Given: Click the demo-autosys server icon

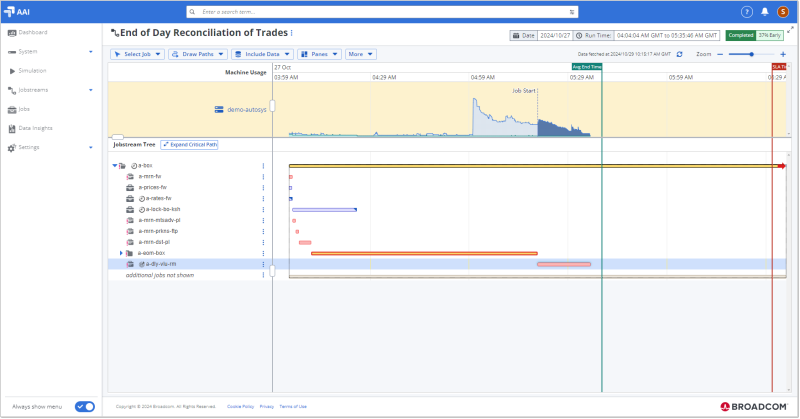Looking at the screenshot, I should 219,109.
